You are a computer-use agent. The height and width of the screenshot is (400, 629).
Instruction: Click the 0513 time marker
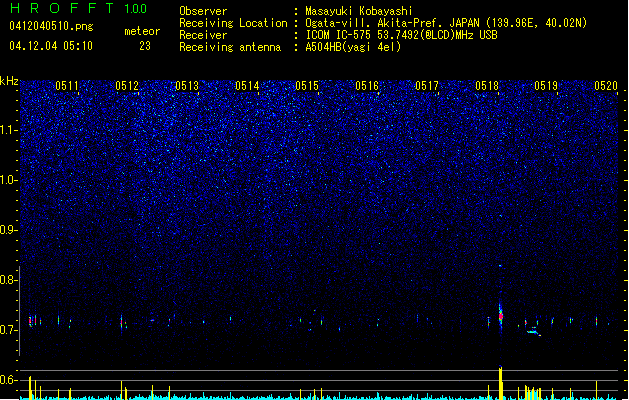click(187, 86)
